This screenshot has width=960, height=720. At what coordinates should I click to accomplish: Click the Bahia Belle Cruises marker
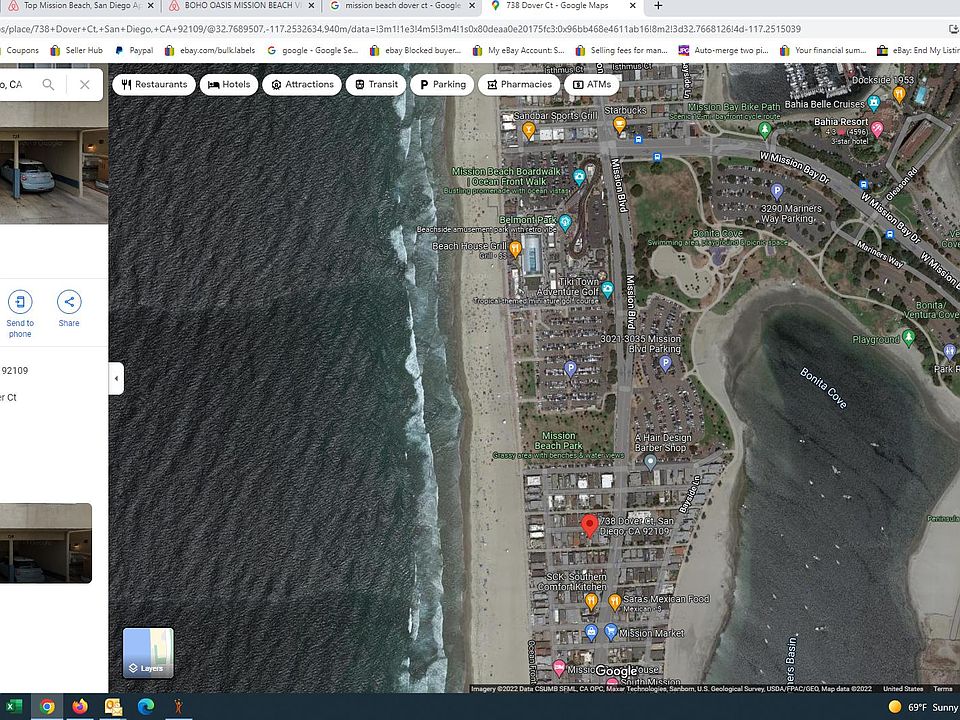click(874, 102)
